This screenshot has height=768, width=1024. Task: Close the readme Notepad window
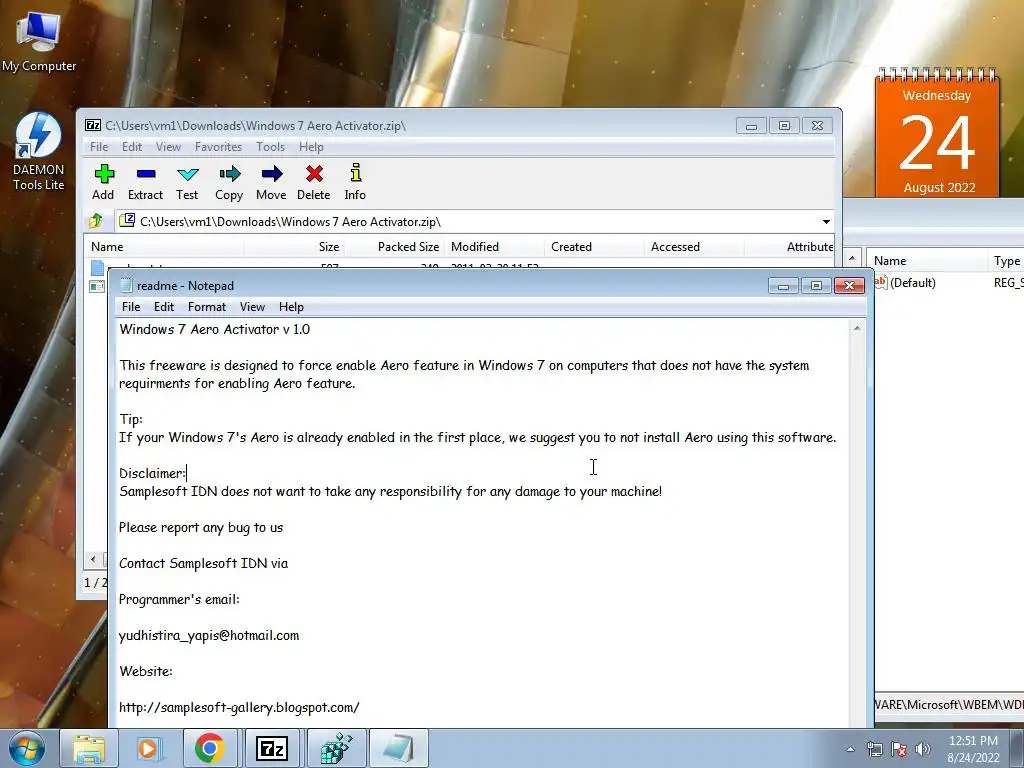pyautogui.click(x=850, y=286)
